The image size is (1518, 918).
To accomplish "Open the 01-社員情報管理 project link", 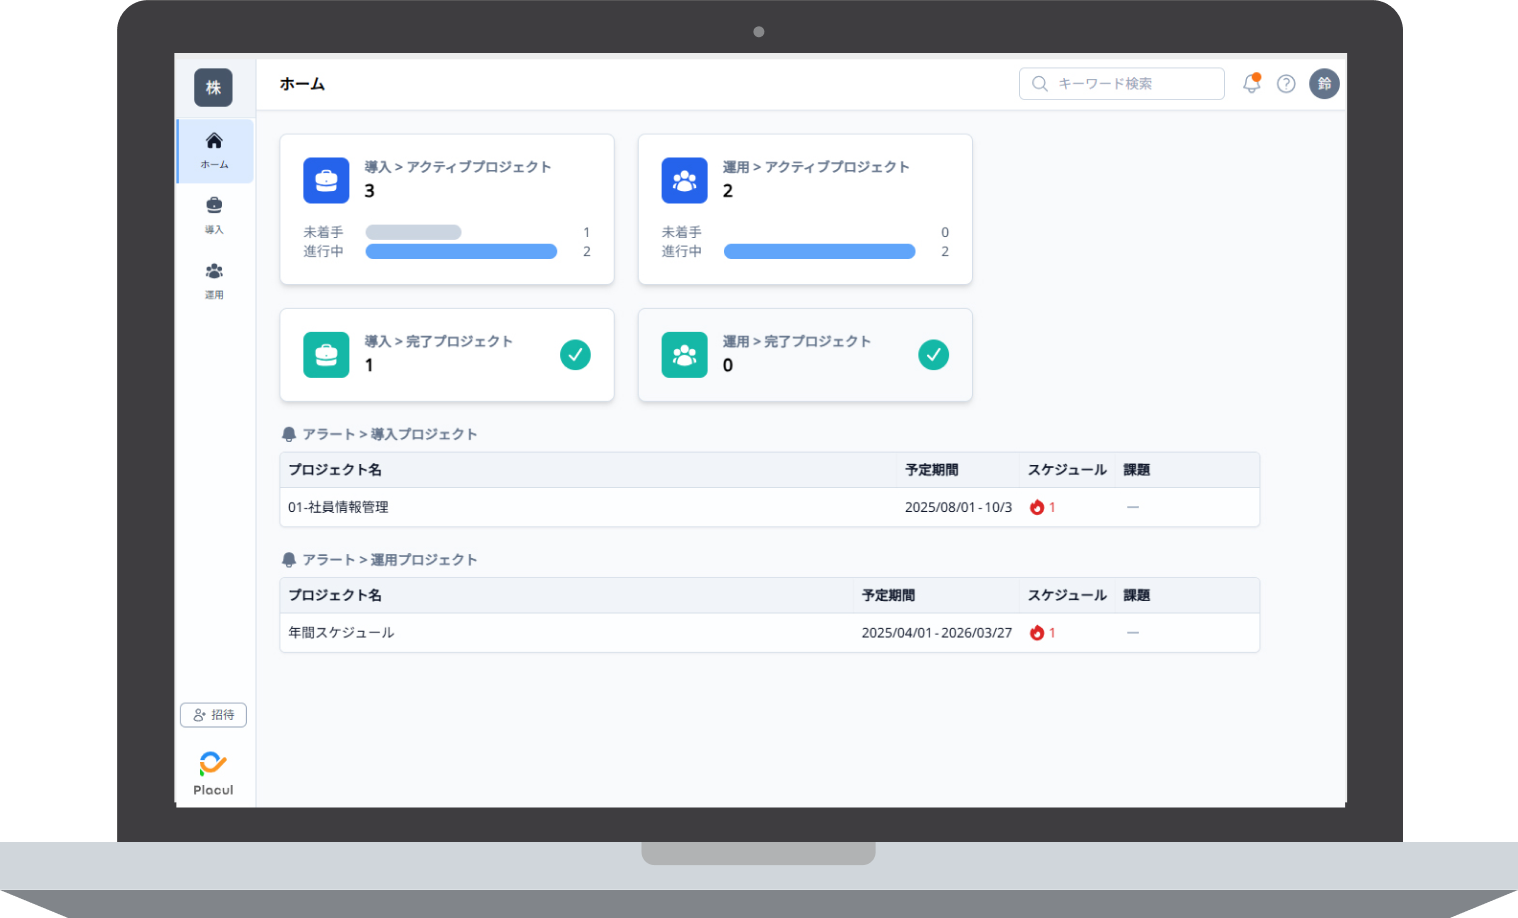I will pos(337,507).
